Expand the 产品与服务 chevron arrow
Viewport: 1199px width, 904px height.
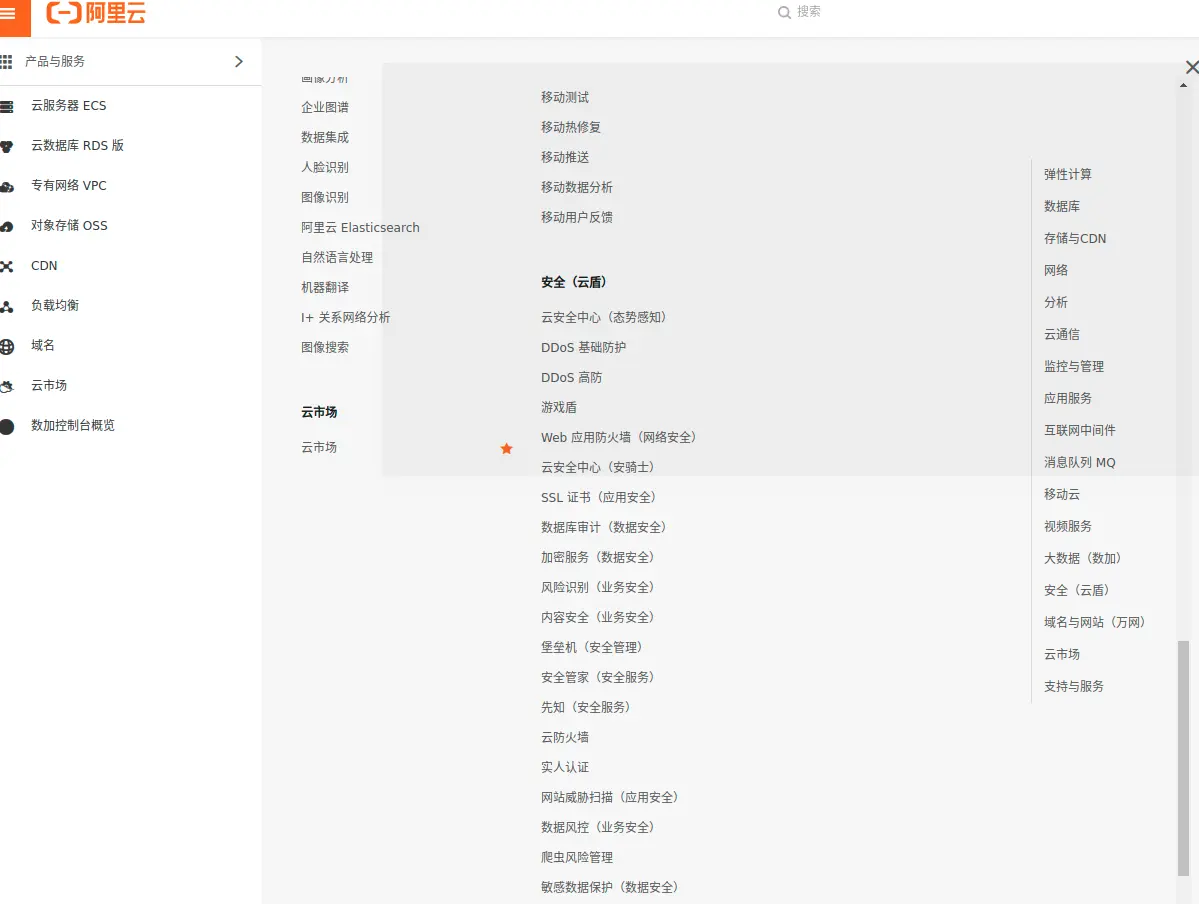239,61
